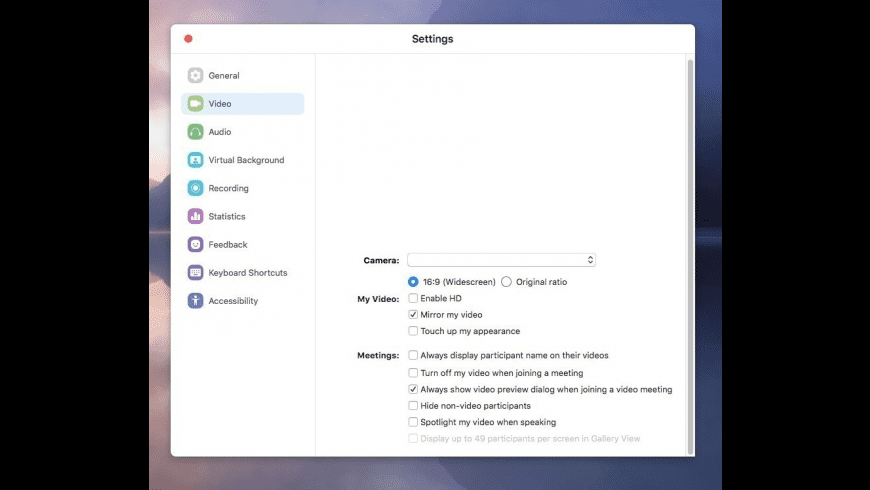Image resolution: width=870 pixels, height=490 pixels.
Task: Click the settings panel vertical scrollbar
Action: pyautogui.click(x=689, y=250)
